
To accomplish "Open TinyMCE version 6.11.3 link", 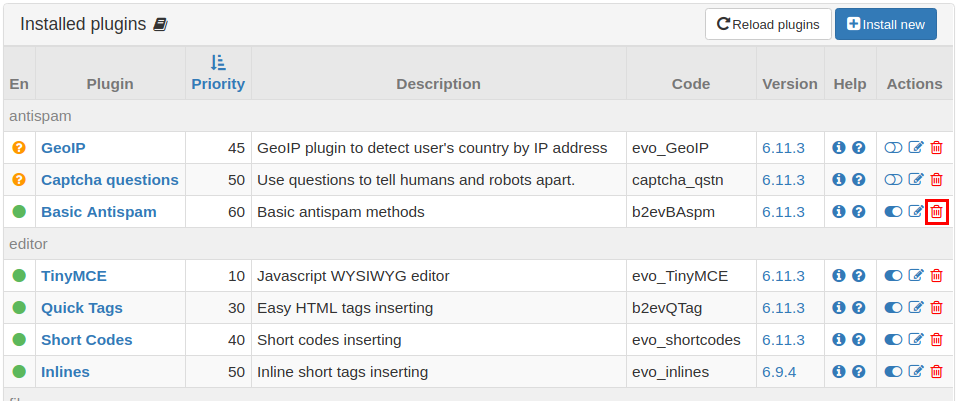I will tap(783, 276).
